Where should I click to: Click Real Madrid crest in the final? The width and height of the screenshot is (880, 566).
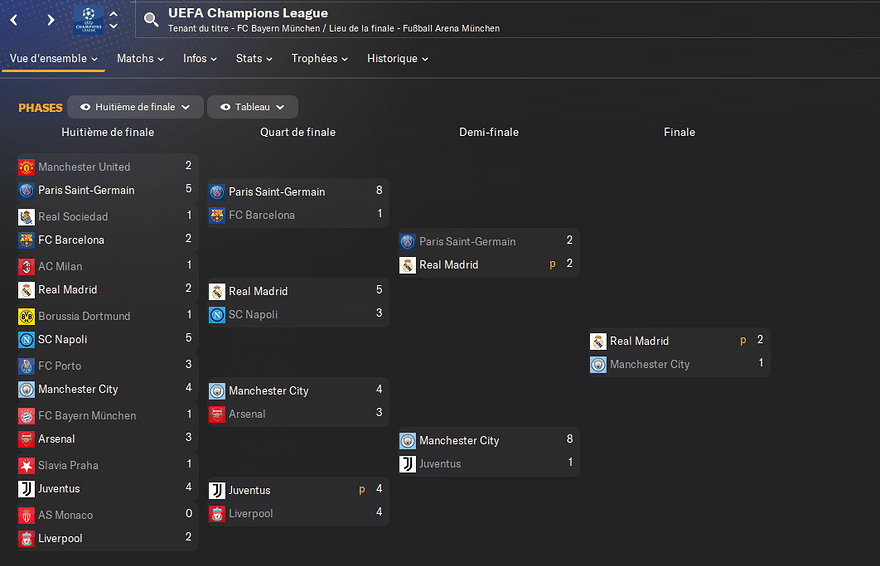[x=598, y=341]
